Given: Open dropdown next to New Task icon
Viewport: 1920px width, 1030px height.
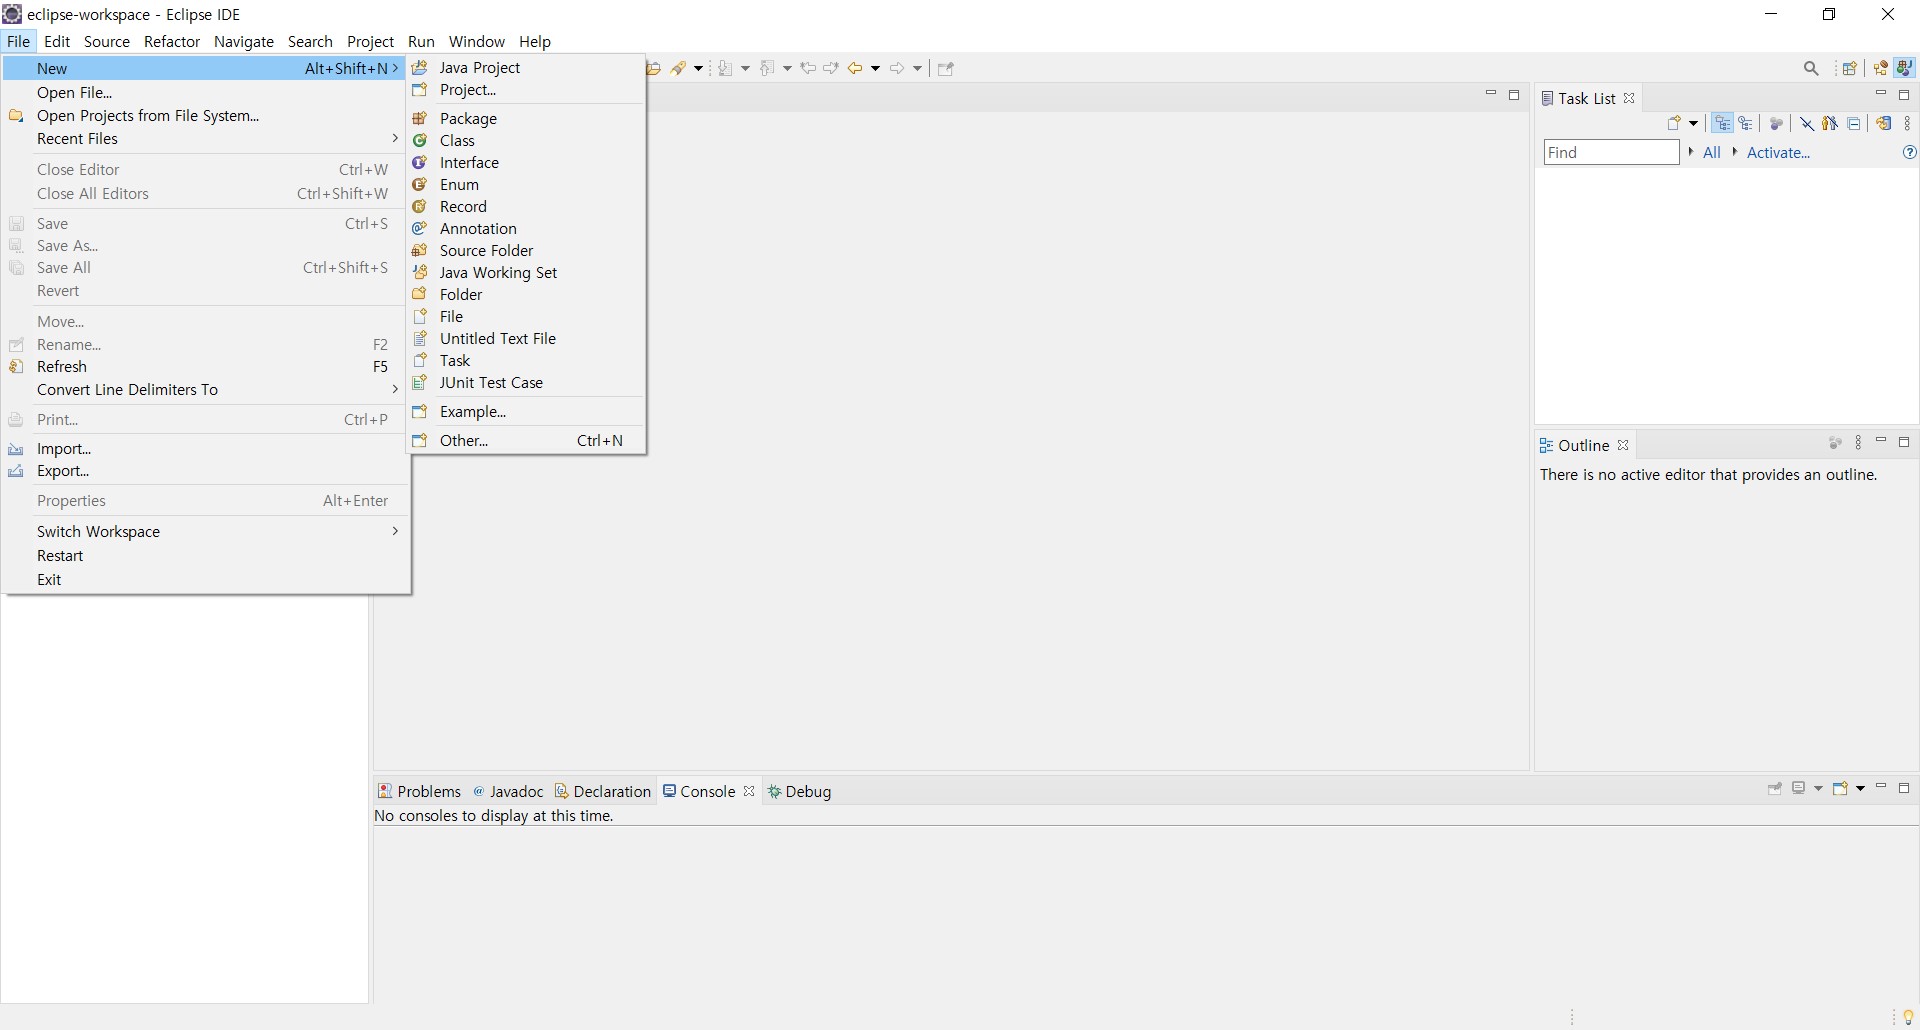Looking at the screenshot, I should (1693, 123).
